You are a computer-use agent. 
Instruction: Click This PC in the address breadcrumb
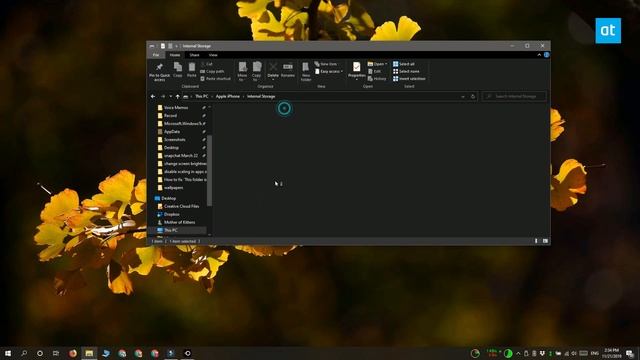(x=201, y=96)
